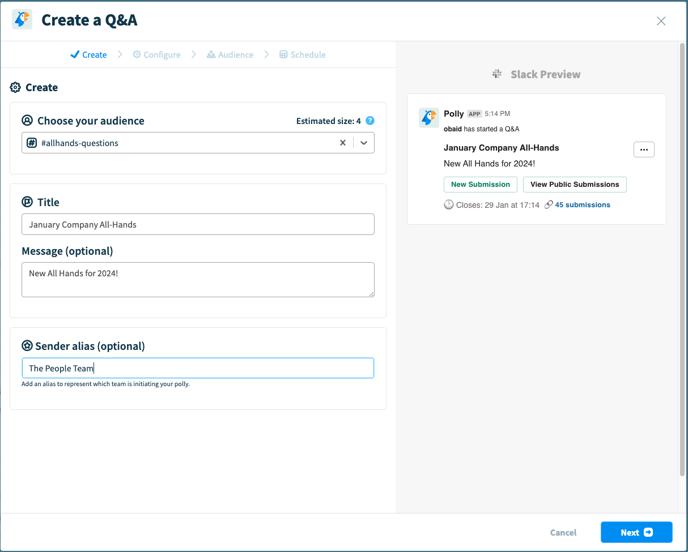The image size is (688, 552).
Task: Go to the Audience step
Action: (230, 54)
